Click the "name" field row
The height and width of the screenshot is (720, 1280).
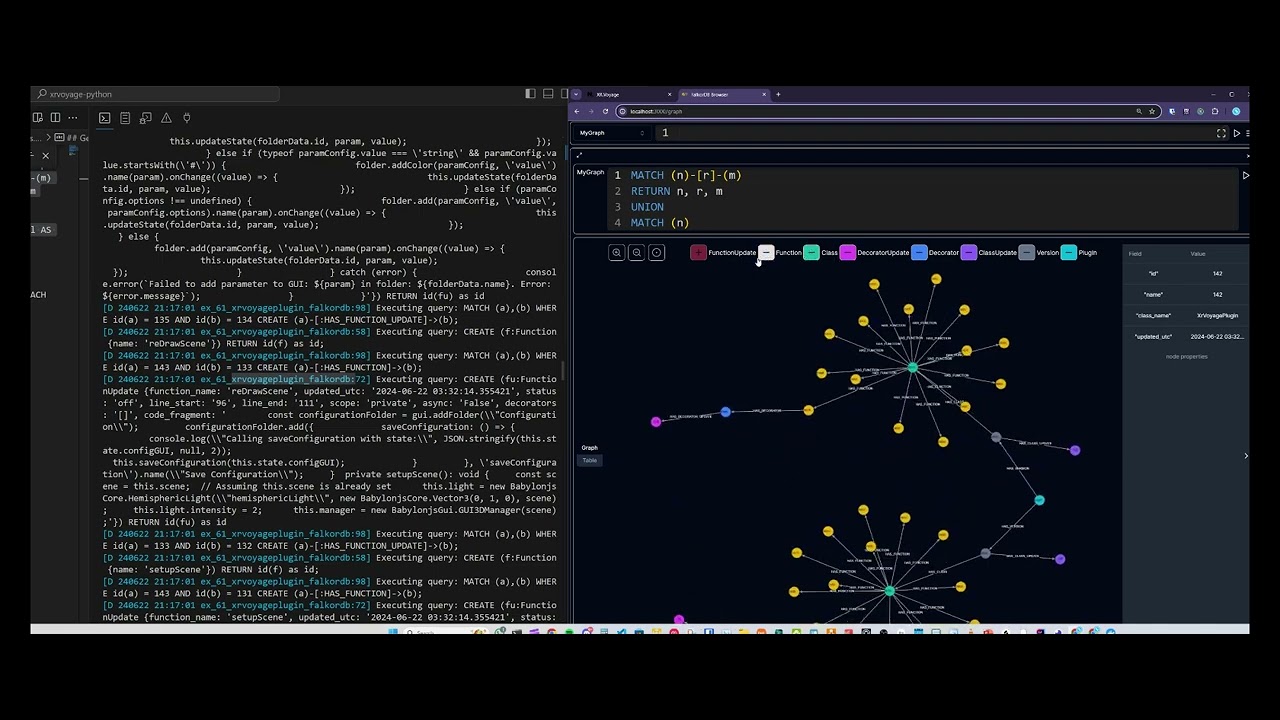pos(1186,295)
